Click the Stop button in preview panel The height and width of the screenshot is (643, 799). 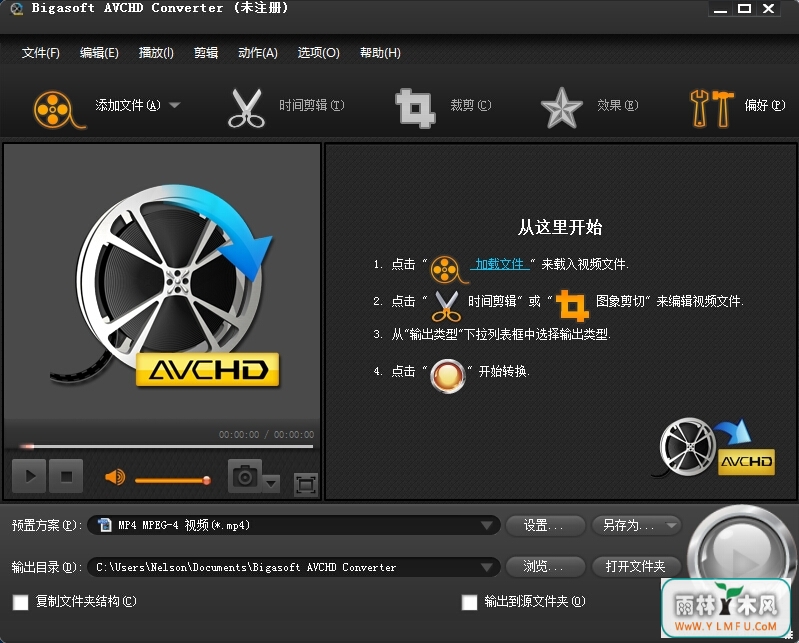click(x=66, y=476)
